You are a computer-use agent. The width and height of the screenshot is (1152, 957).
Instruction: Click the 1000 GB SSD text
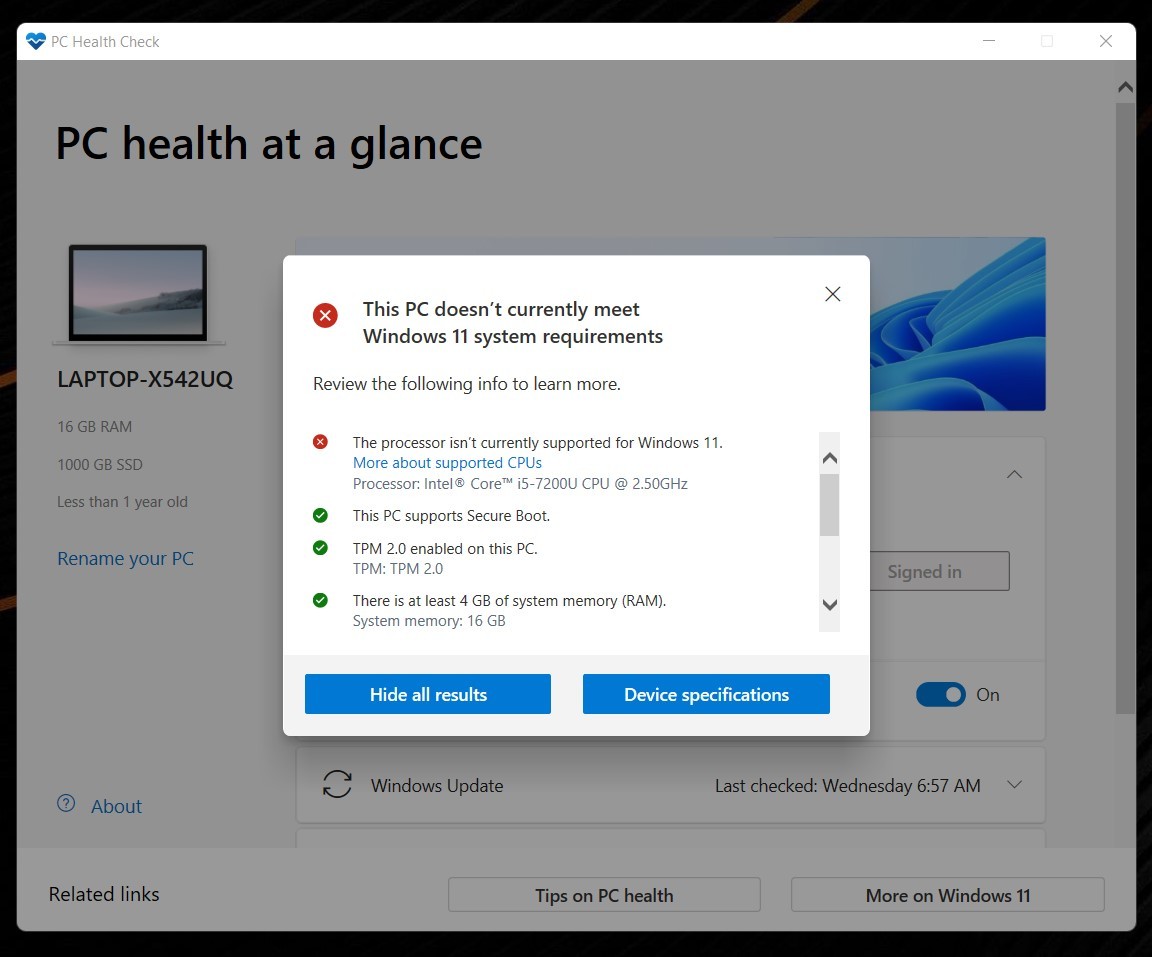(100, 465)
